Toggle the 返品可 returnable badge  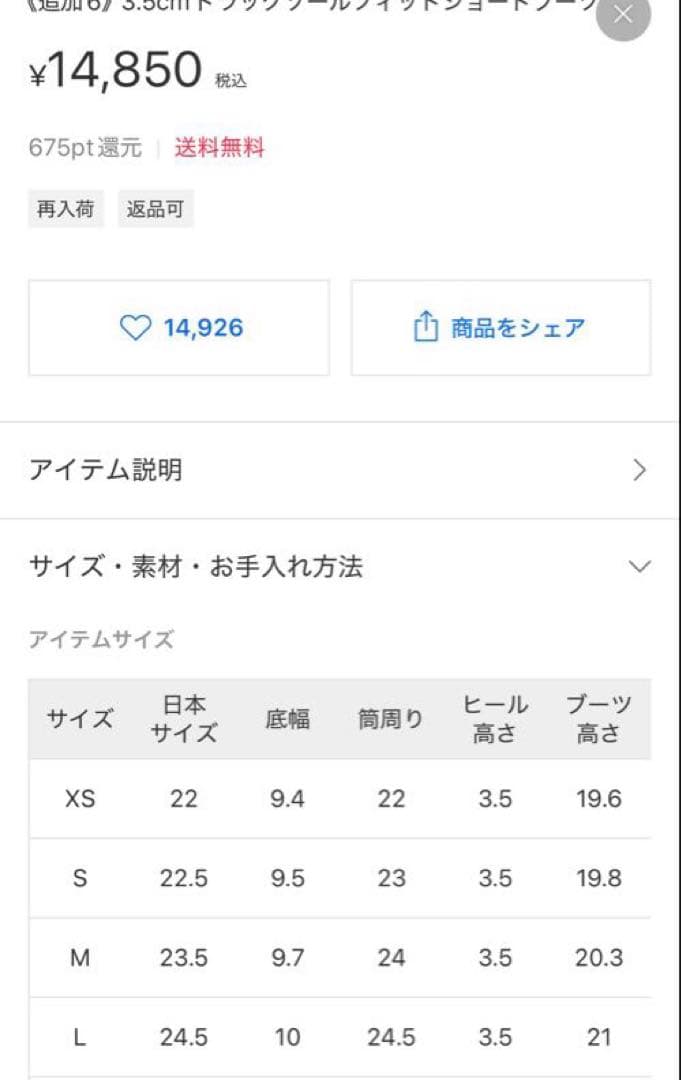click(x=155, y=209)
